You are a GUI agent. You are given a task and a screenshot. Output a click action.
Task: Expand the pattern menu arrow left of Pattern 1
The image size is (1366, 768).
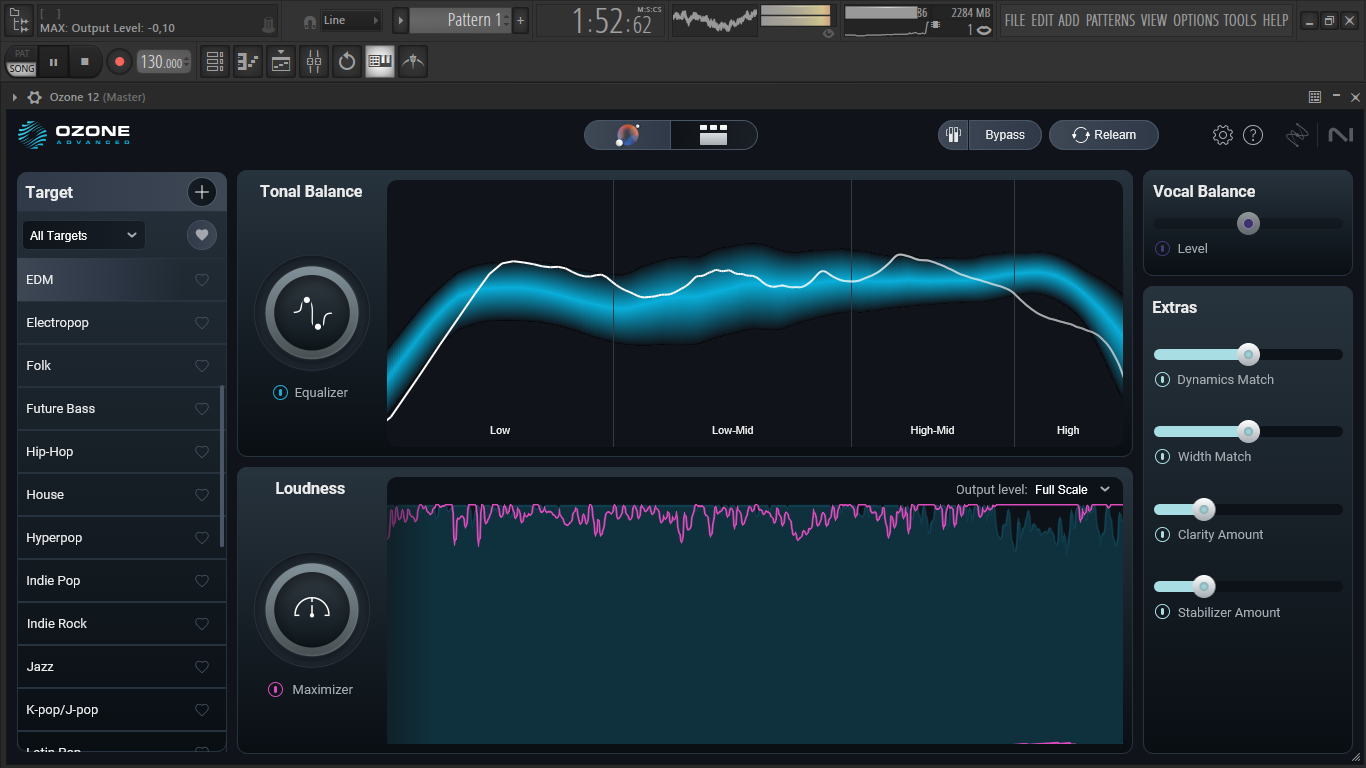(x=400, y=20)
